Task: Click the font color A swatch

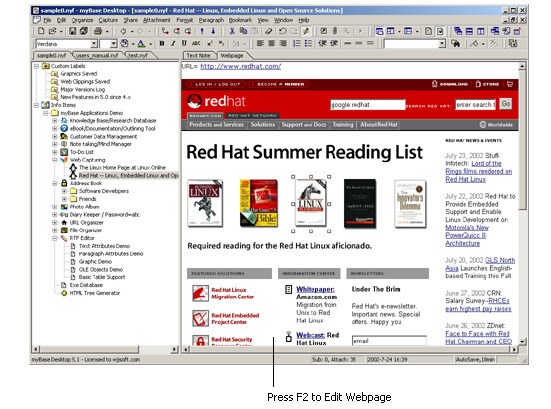Action: (x=141, y=44)
